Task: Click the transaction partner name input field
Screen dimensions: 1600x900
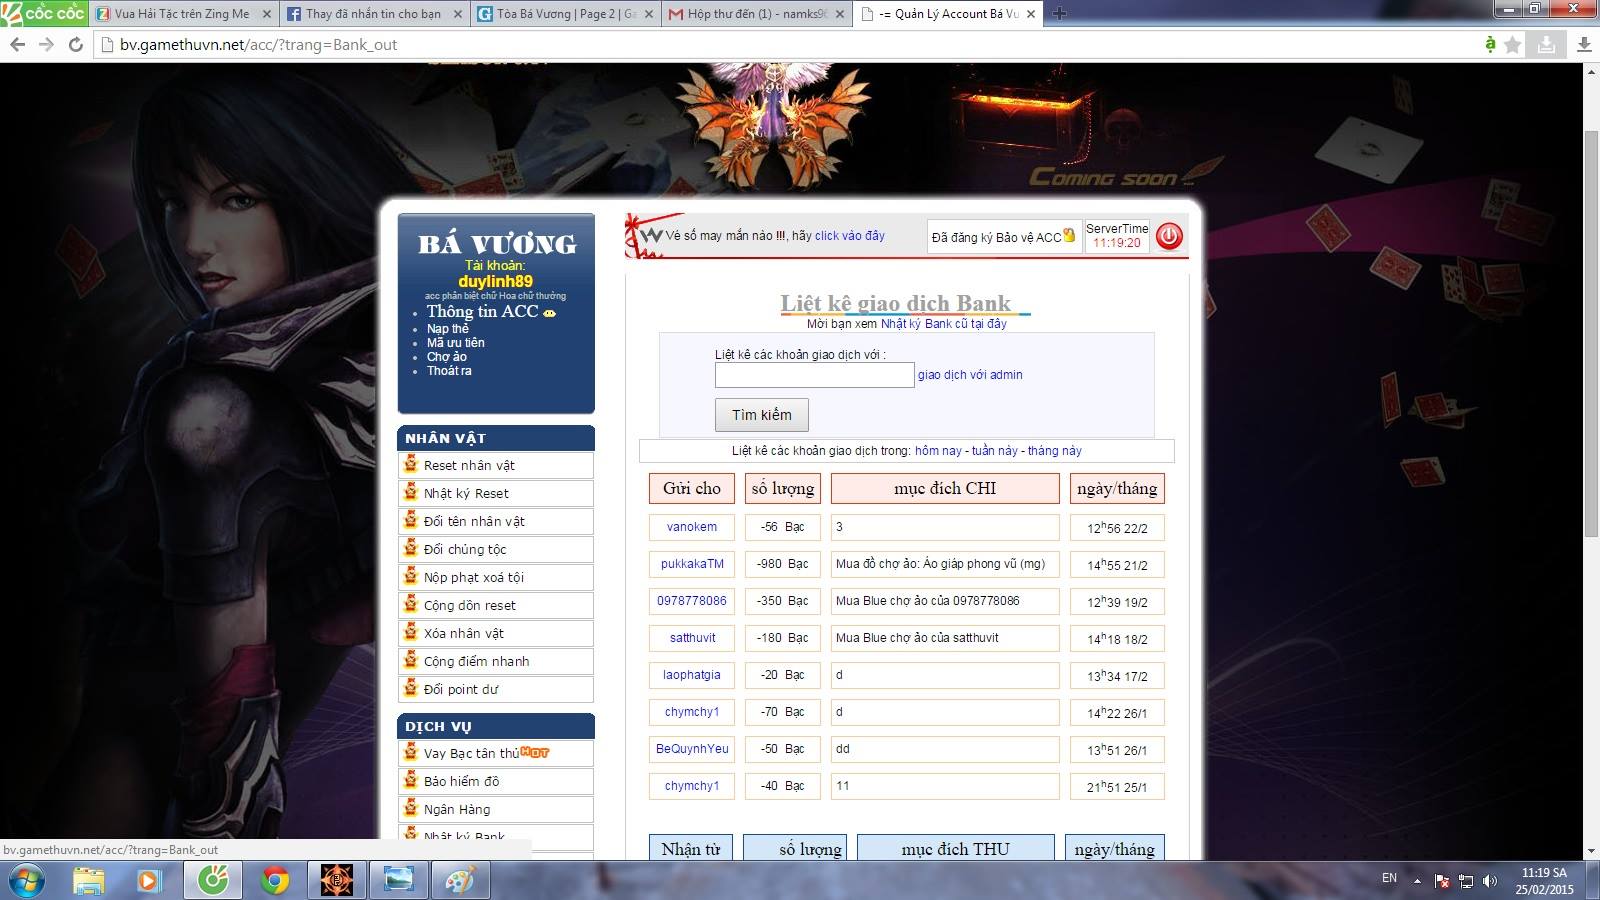Action: click(x=814, y=375)
